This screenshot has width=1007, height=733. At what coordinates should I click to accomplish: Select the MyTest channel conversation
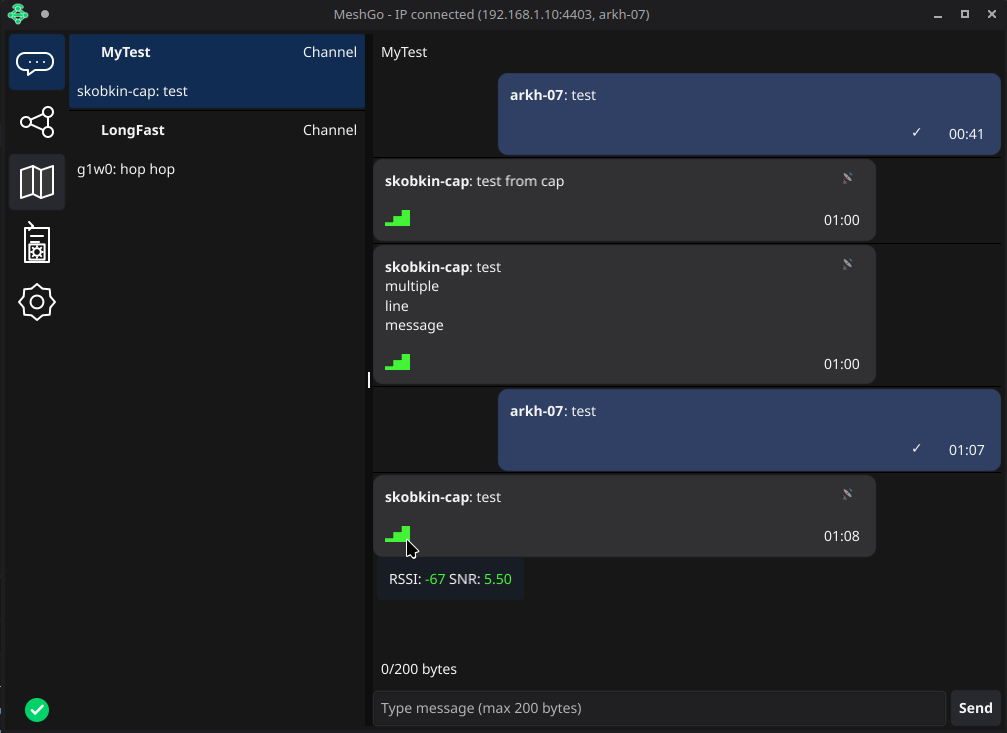tap(217, 71)
